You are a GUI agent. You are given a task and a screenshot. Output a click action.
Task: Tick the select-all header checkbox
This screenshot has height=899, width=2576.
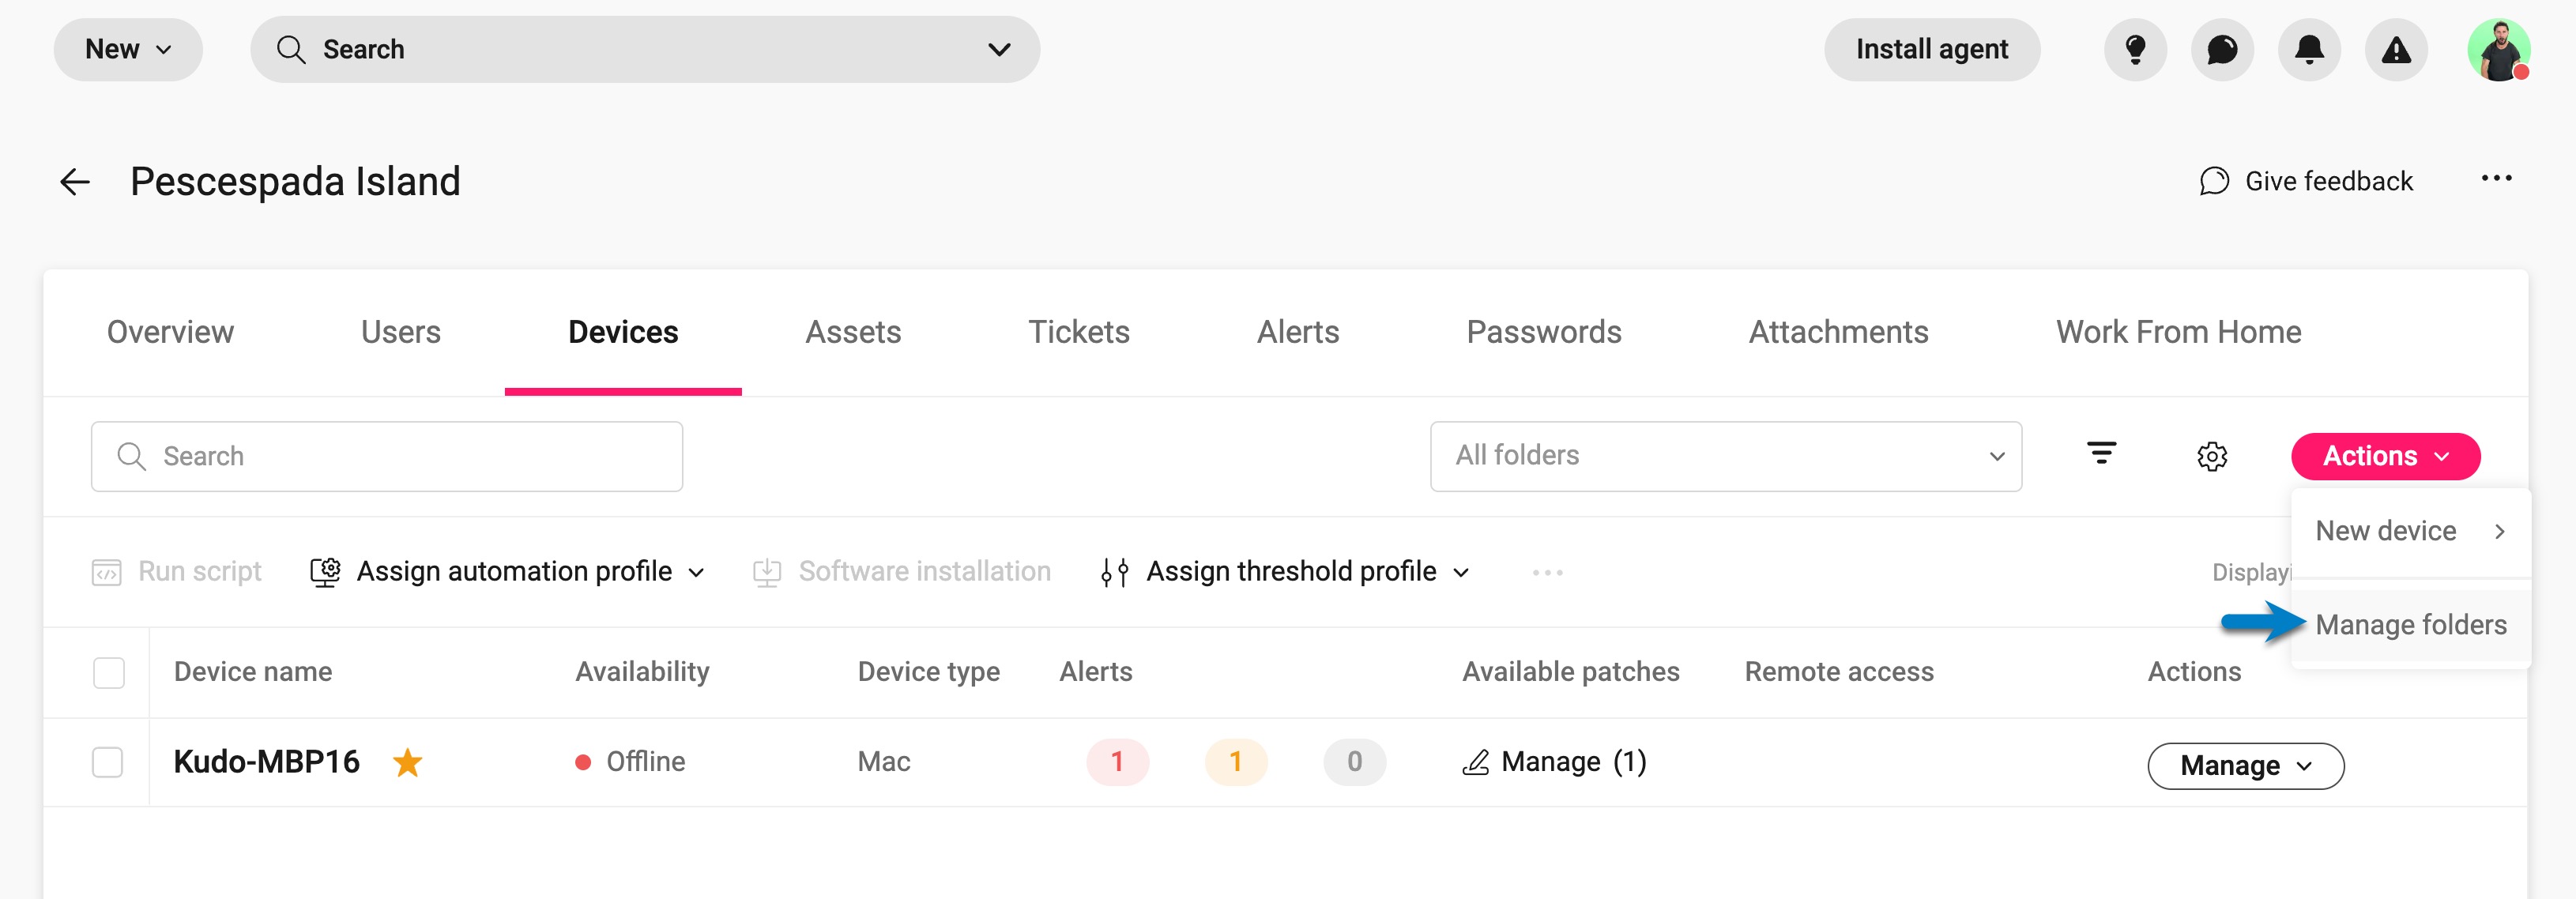(108, 672)
